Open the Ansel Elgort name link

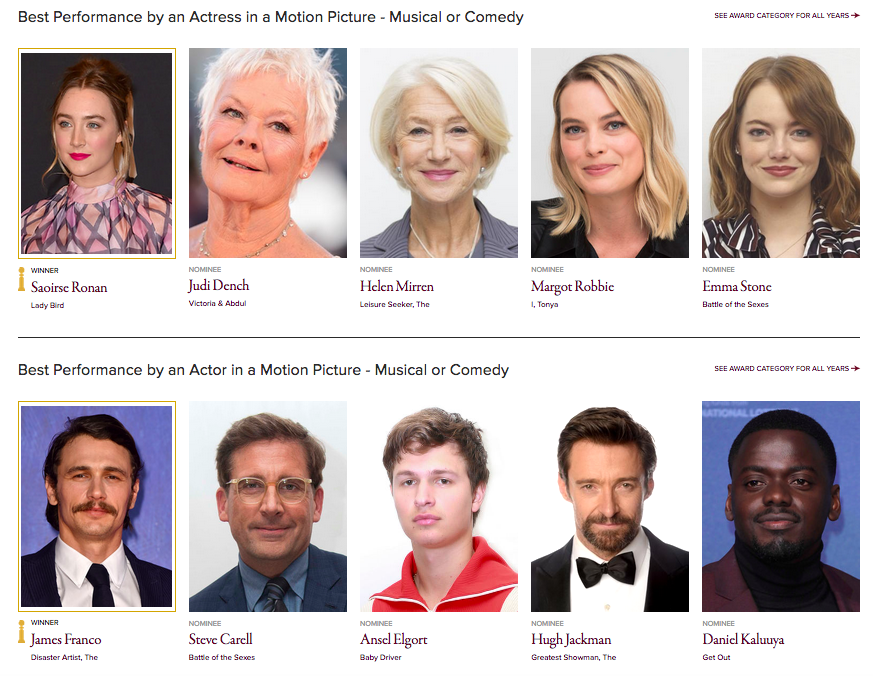pos(391,640)
